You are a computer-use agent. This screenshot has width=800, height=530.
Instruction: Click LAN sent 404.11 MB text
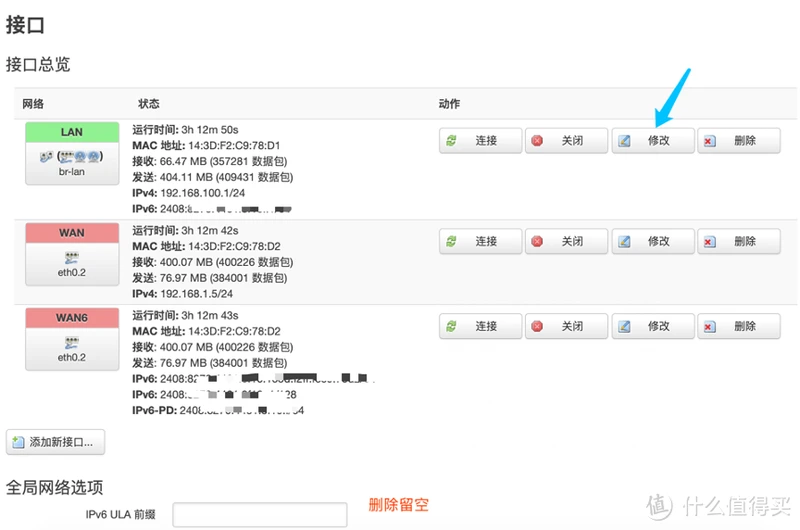pos(212,178)
